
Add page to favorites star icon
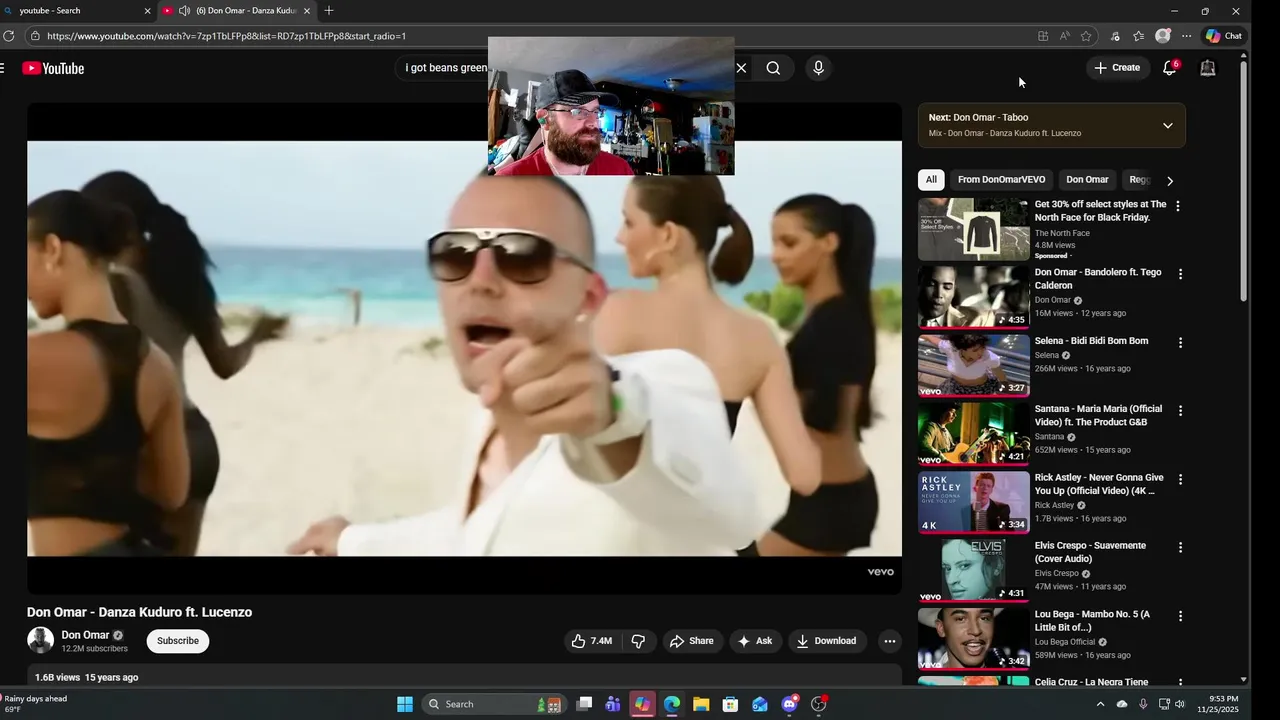coord(1086,36)
